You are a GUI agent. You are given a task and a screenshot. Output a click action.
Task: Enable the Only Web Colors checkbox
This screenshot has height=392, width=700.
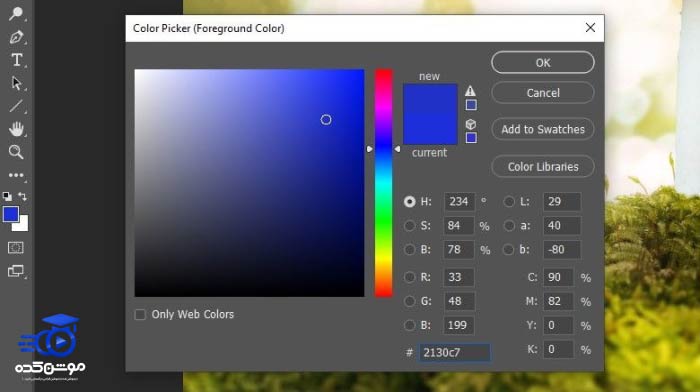pos(140,314)
